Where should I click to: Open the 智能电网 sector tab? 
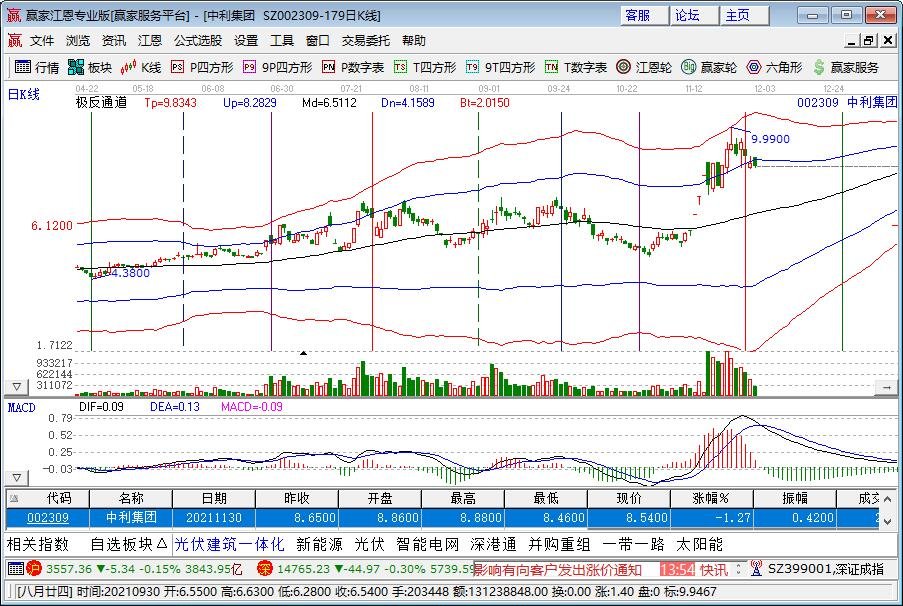coord(428,544)
